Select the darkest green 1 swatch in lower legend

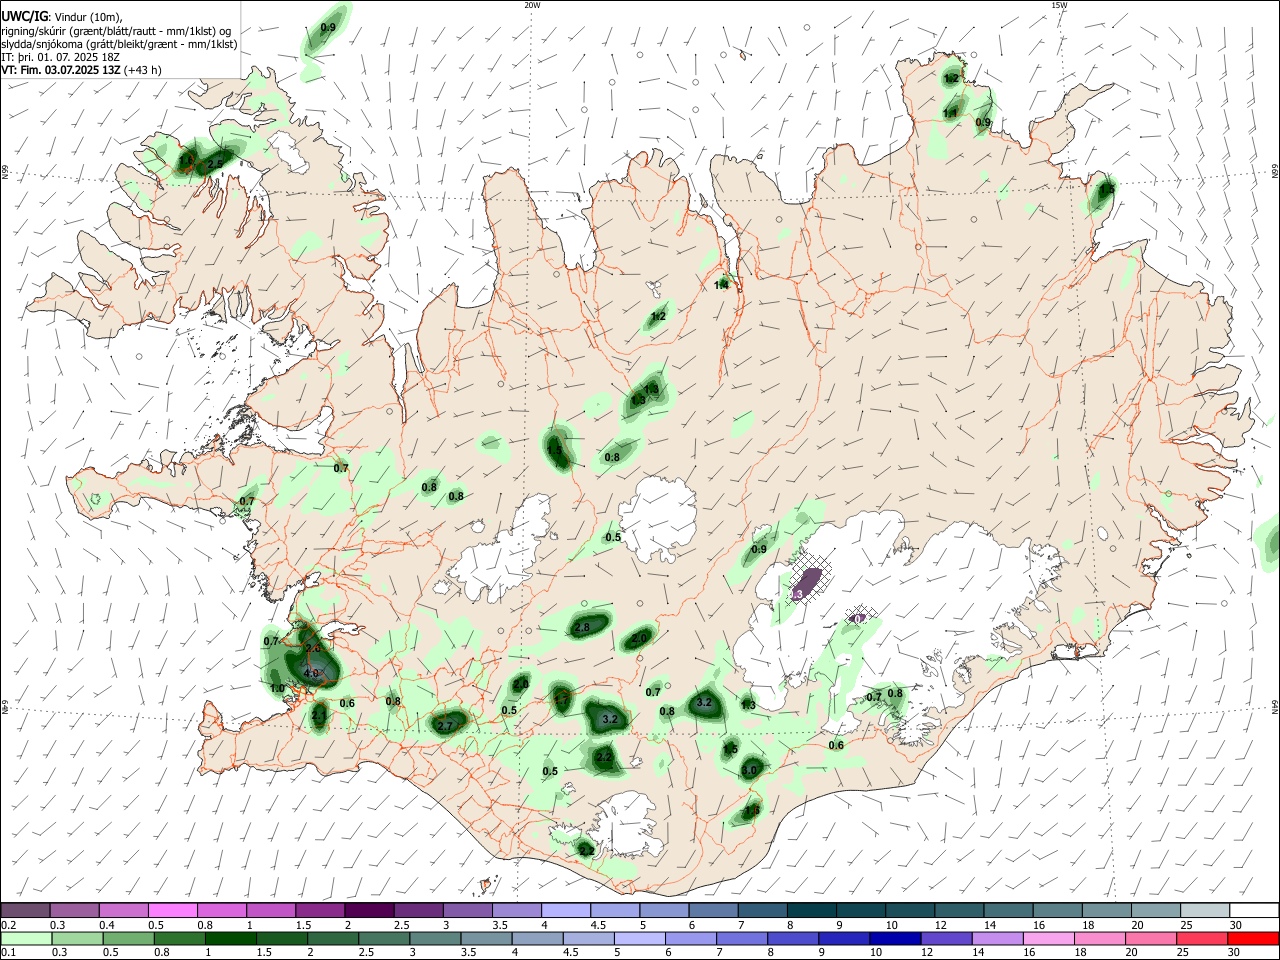231,938
